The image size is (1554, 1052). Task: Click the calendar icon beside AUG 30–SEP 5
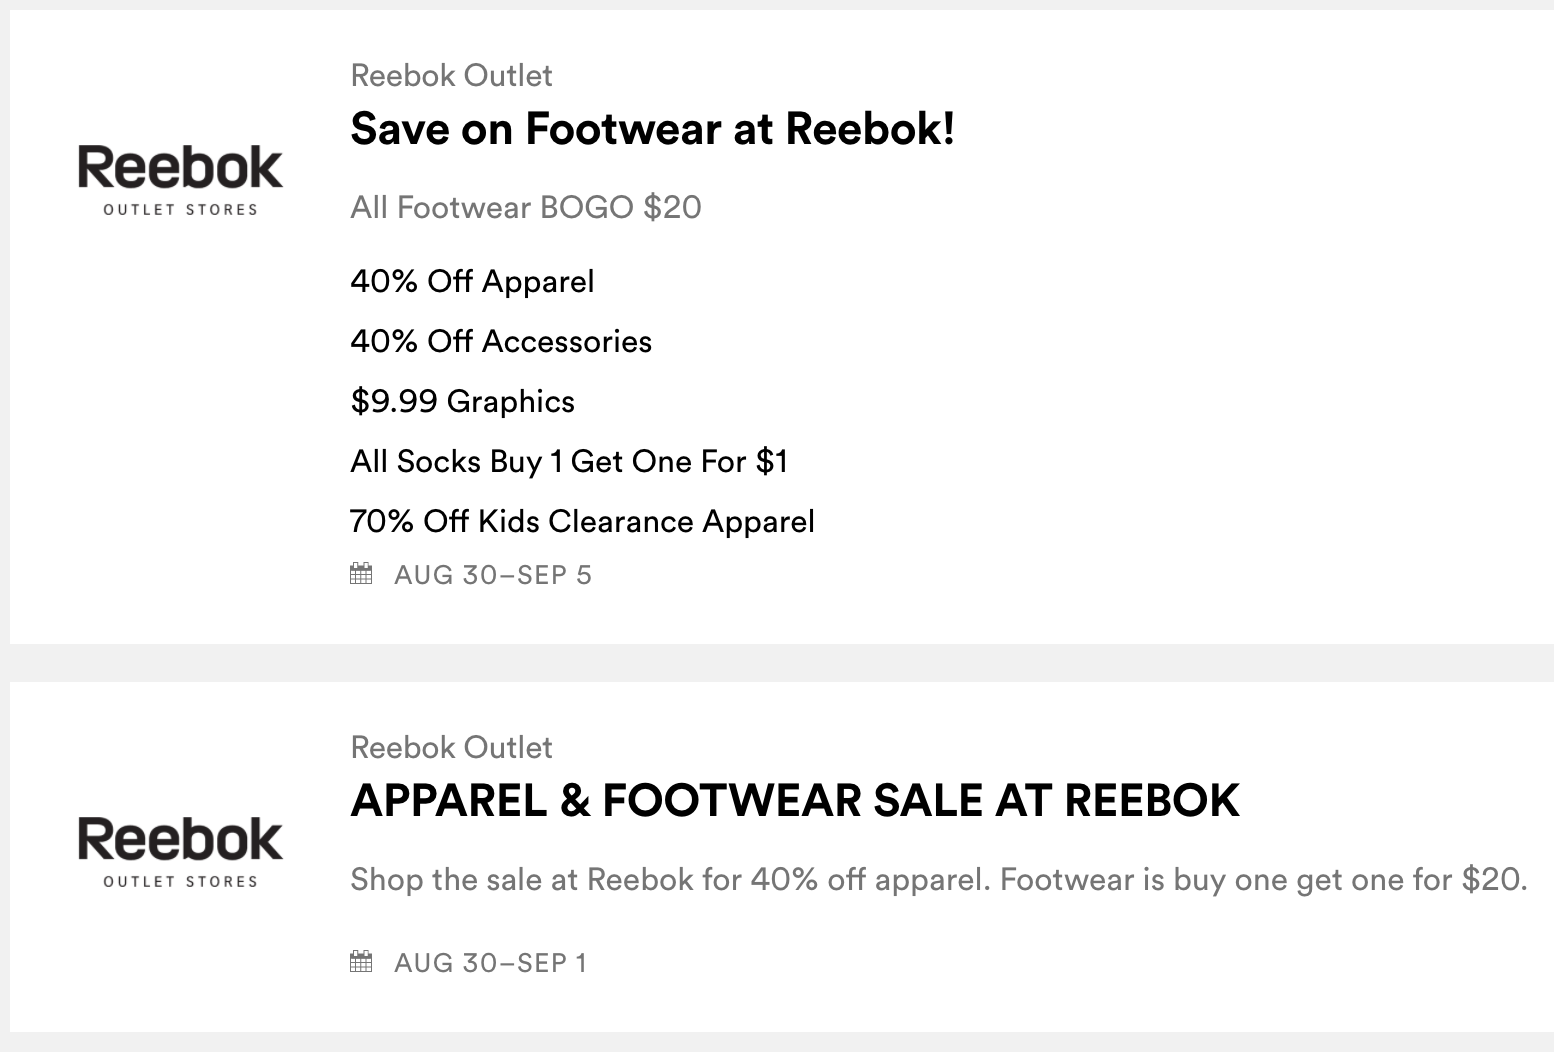coord(361,574)
